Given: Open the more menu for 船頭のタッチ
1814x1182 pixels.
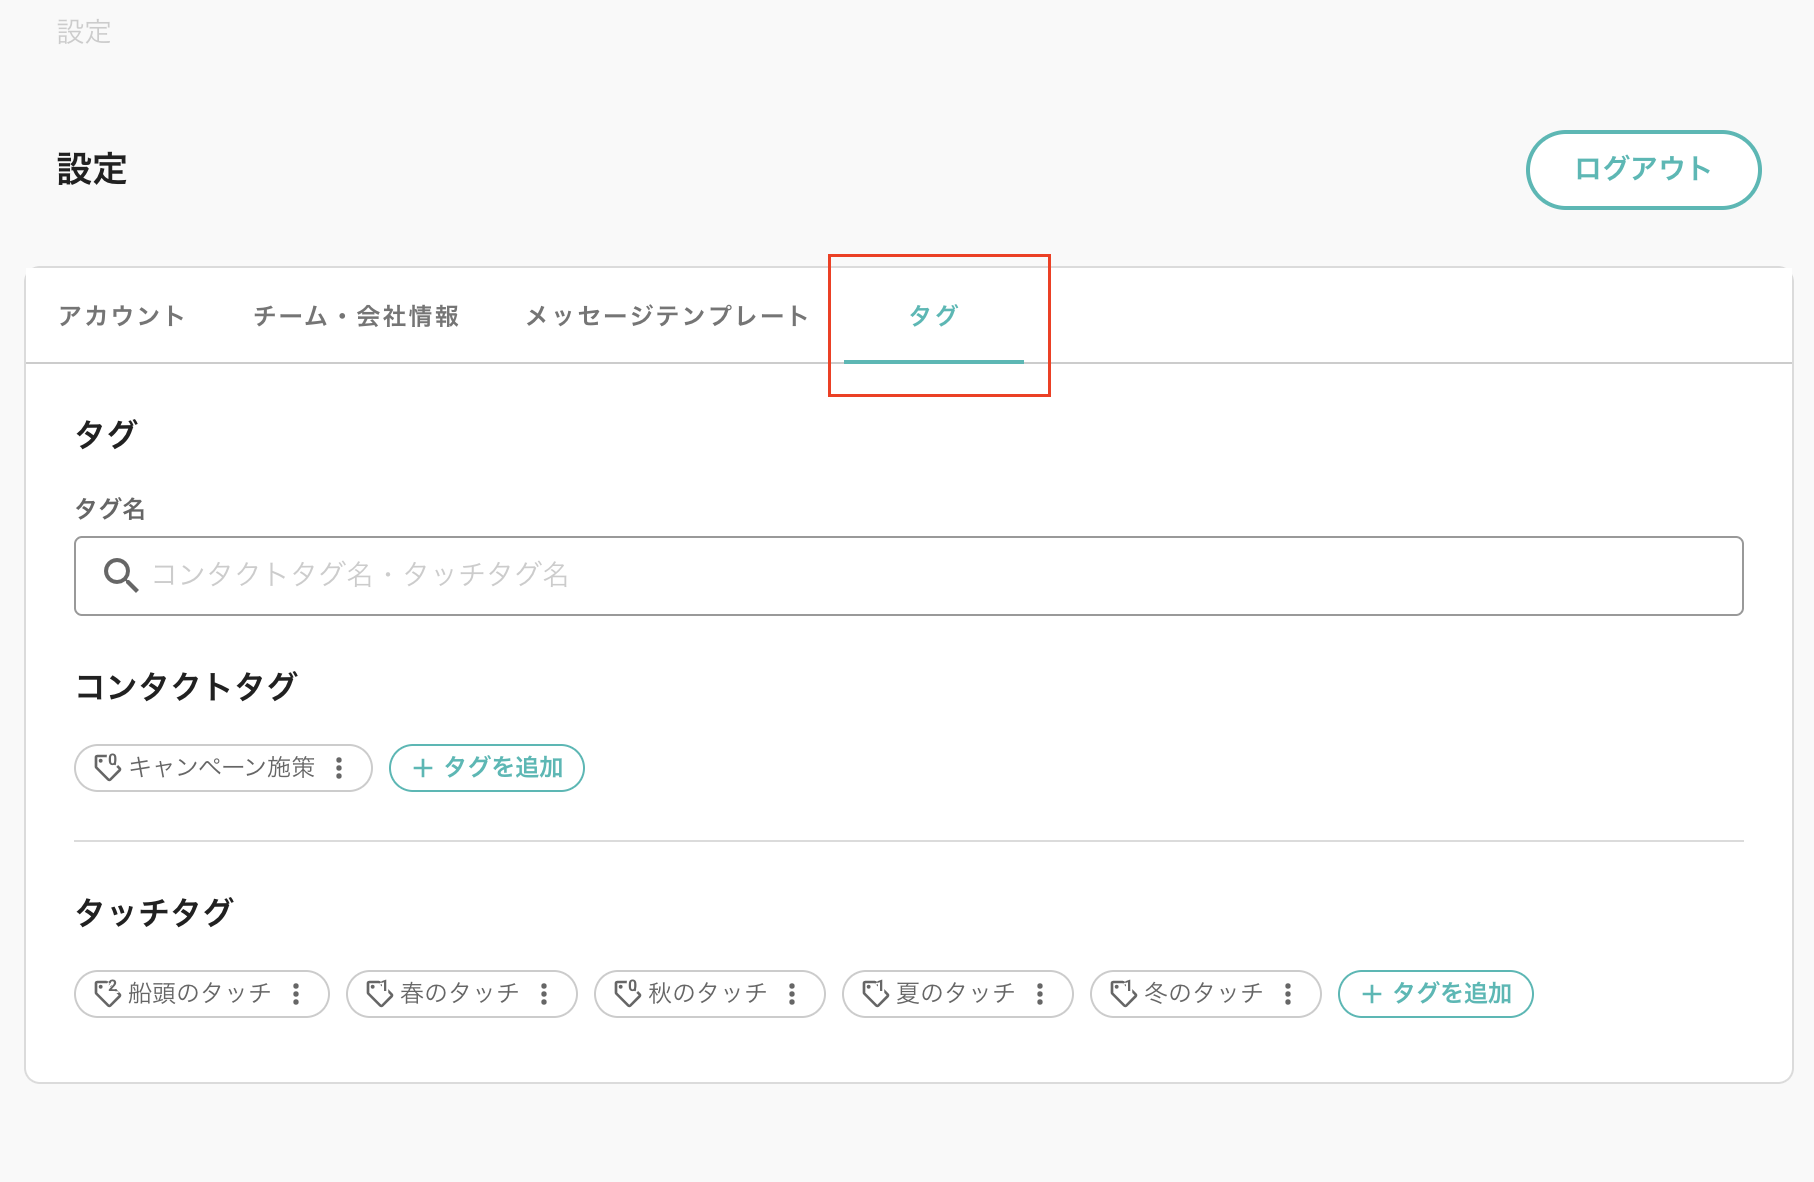Looking at the screenshot, I should [296, 994].
